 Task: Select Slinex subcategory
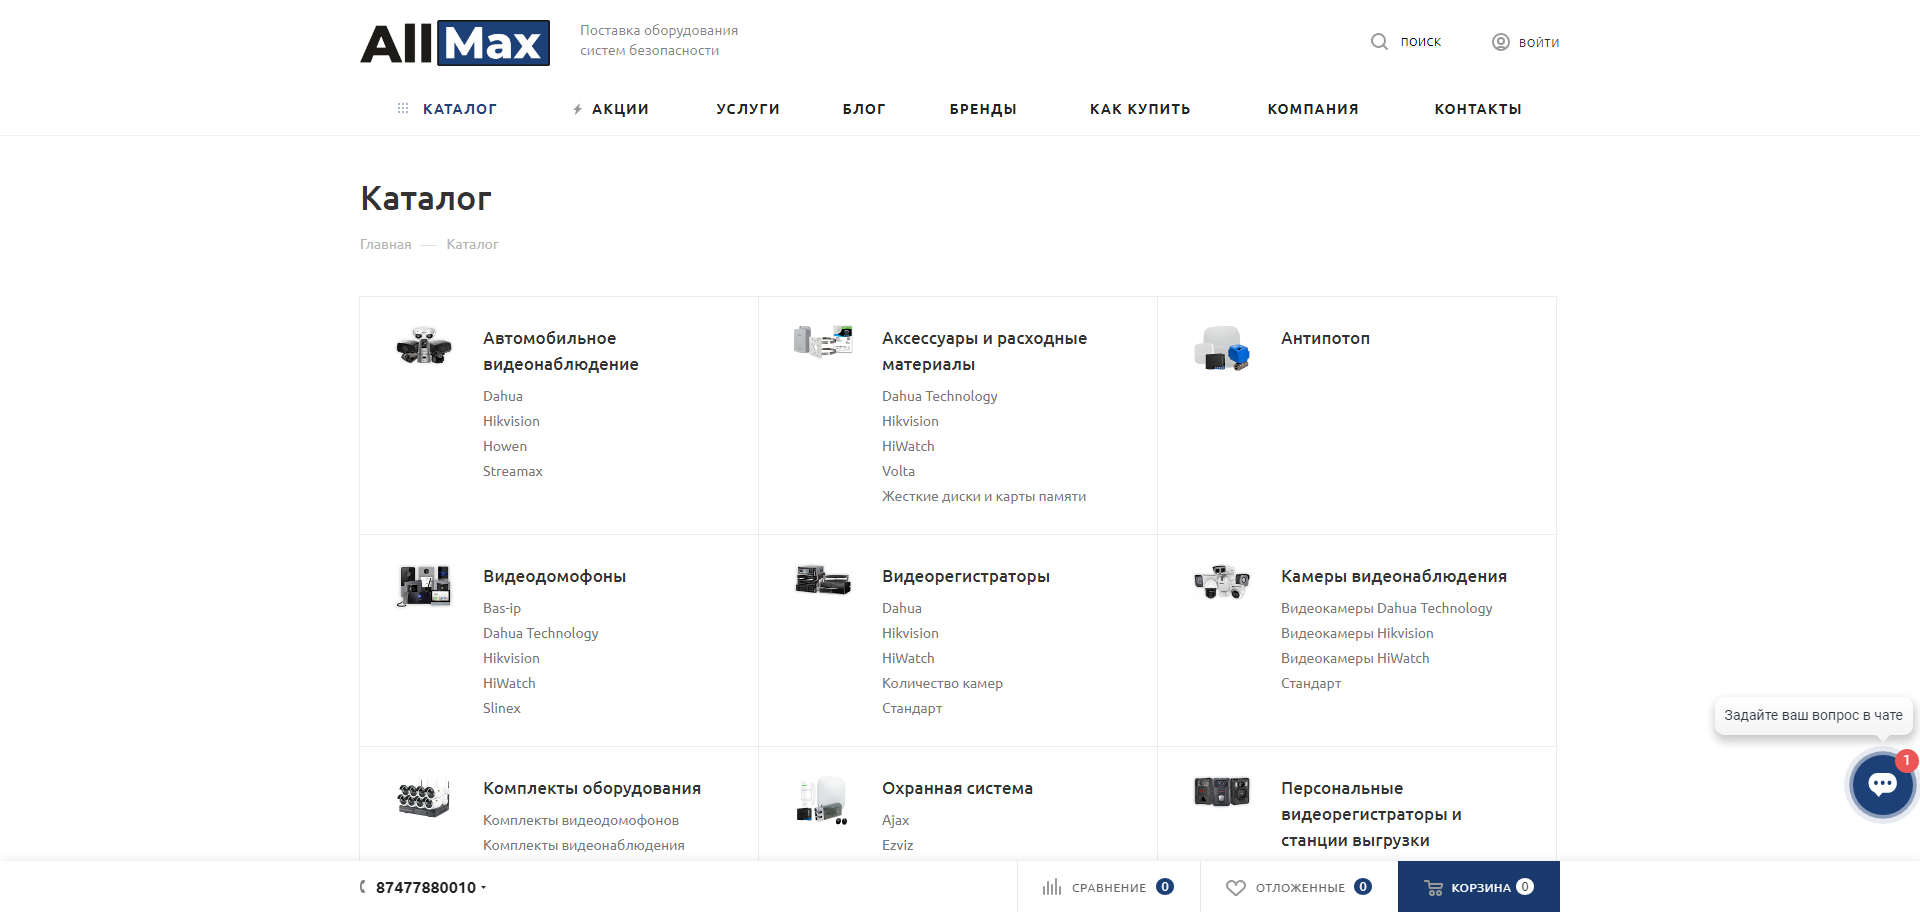[502, 708]
